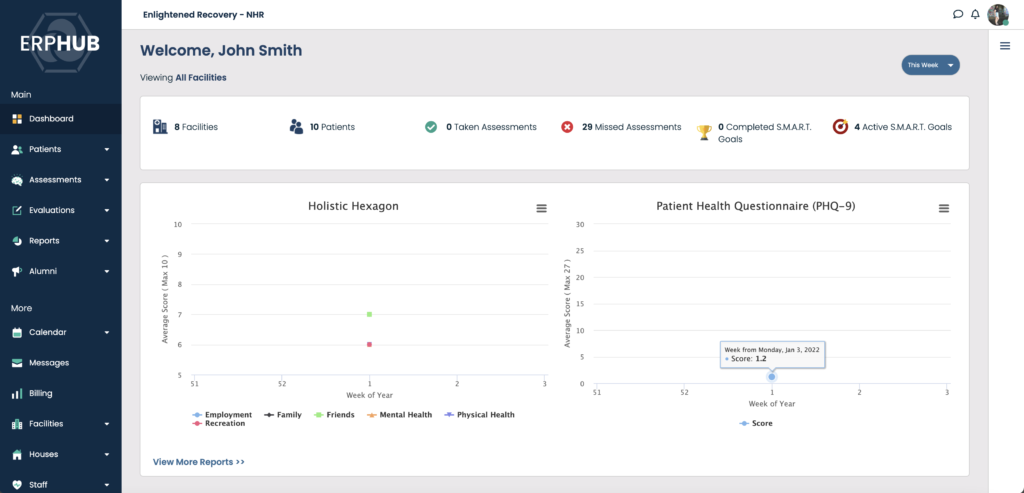Expand the Facilities sidebar submenu arrow
The width and height of the screenshot is (1024, 493).
point(106,424)
